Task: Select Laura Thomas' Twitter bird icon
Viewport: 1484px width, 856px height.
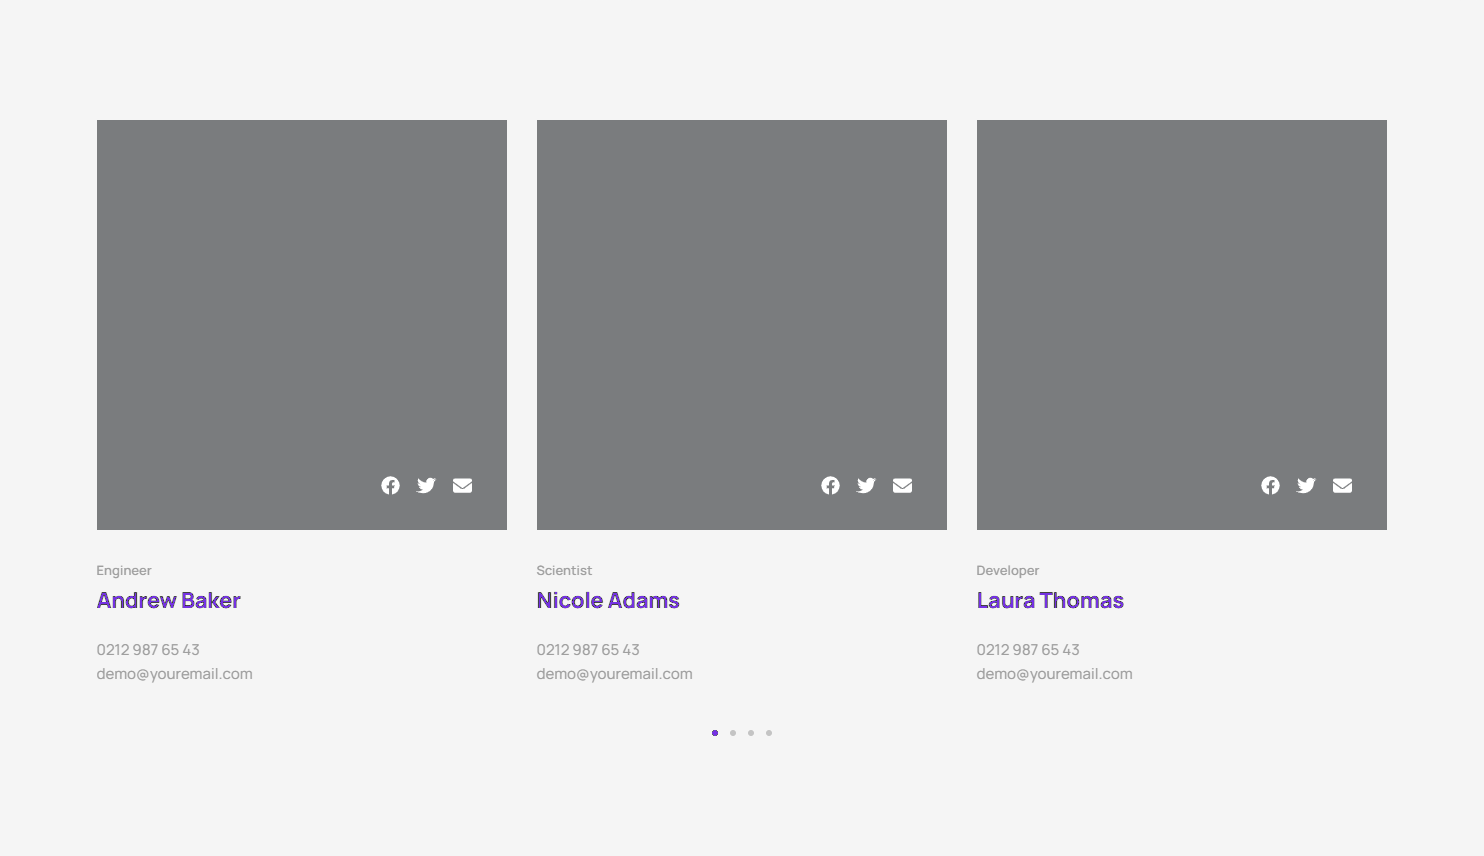Action: (x=1306, y=485)
